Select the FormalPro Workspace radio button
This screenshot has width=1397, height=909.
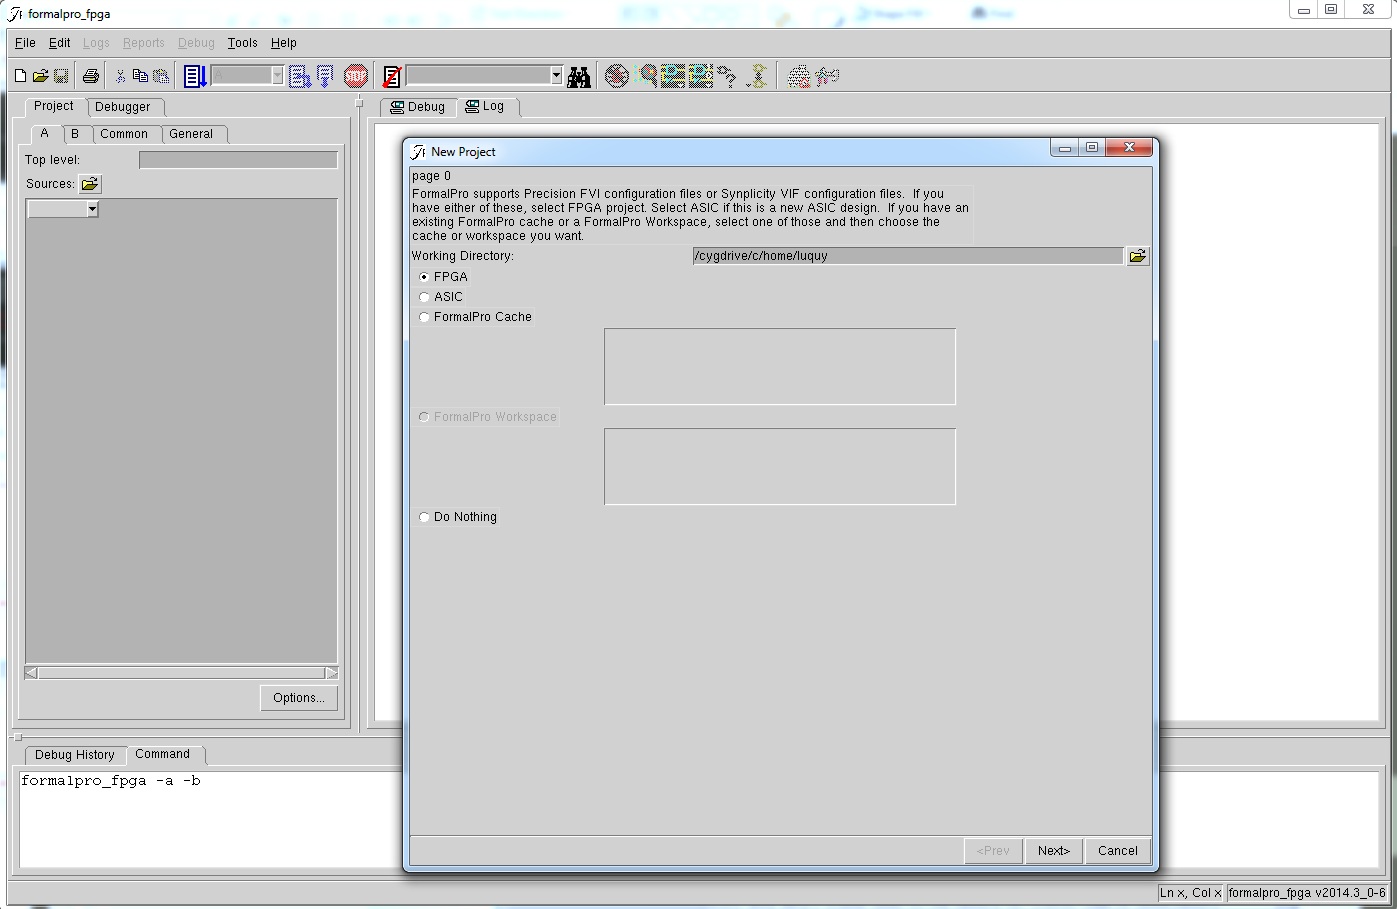point(424,417)
